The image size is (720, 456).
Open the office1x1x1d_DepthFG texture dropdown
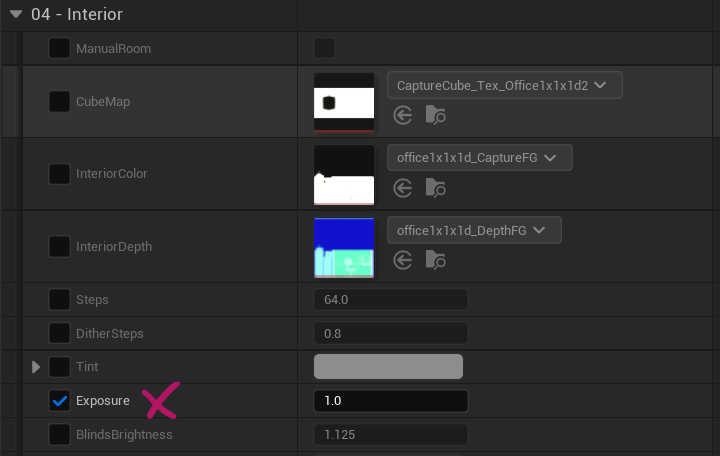pos(474,230)
